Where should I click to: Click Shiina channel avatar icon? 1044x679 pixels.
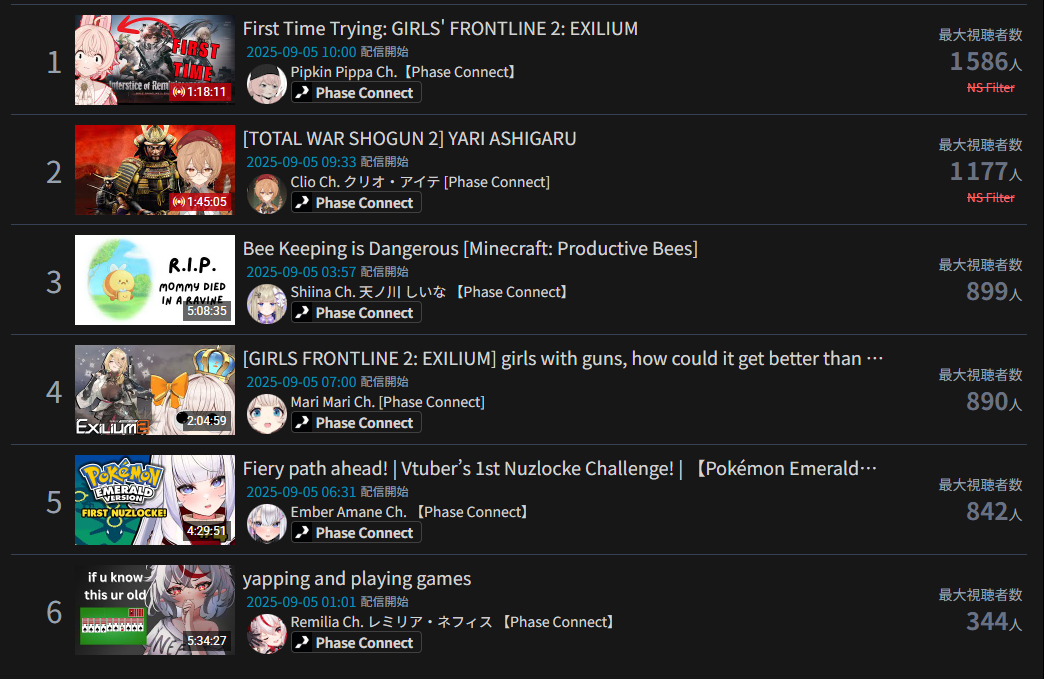267,304
